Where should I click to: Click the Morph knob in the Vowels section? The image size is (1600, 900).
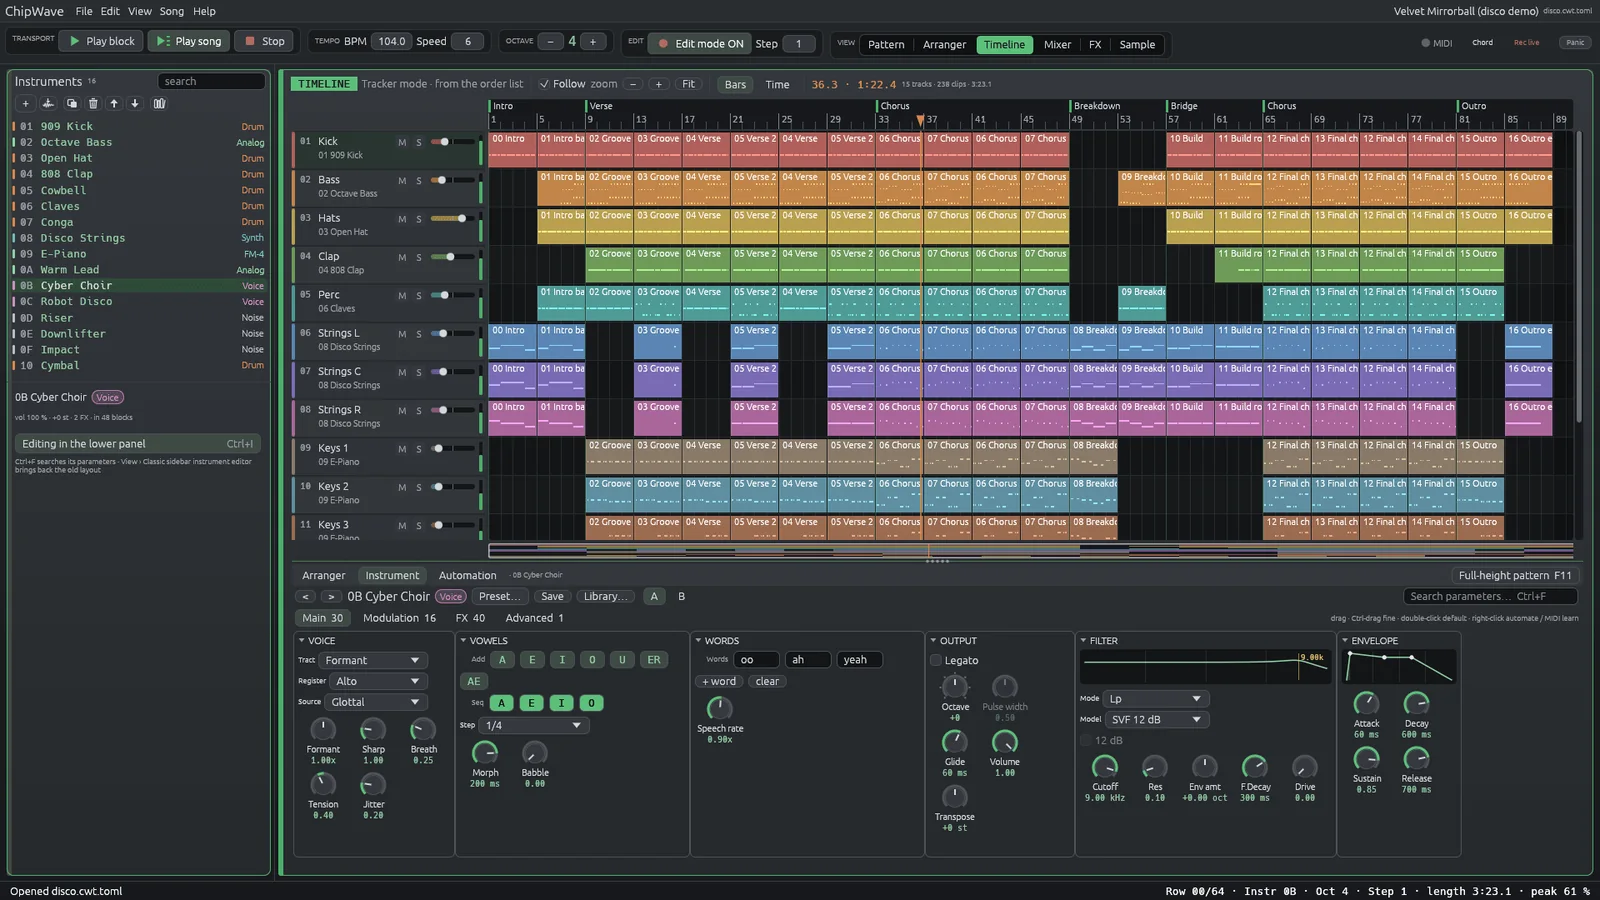tap(485, 752)
